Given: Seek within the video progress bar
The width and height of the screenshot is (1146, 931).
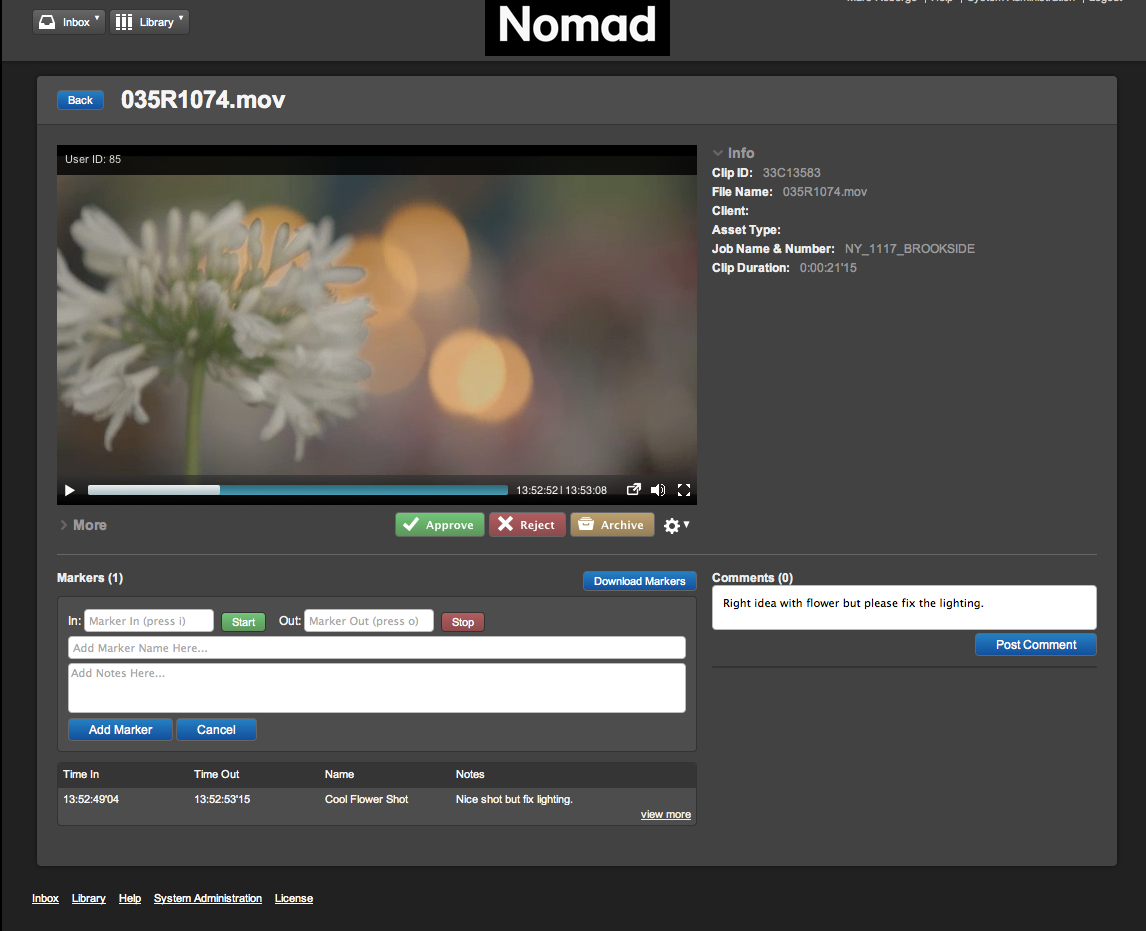Looking at the screenshot, I should (x=298, y=490).
